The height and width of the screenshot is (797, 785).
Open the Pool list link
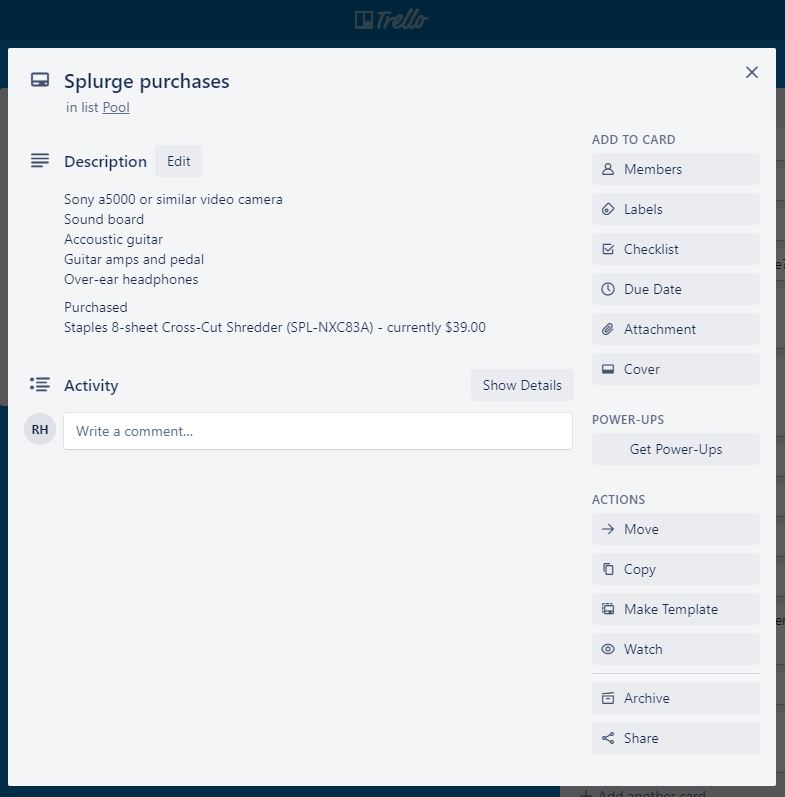coord(116,107)
